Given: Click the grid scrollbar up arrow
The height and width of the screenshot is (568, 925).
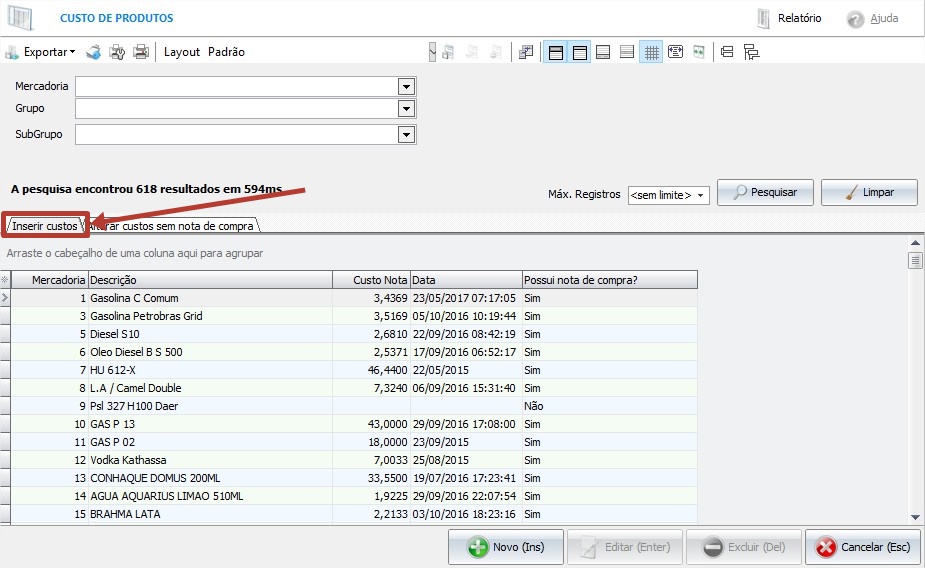Looking at the screenshot, I should point(915,242).
